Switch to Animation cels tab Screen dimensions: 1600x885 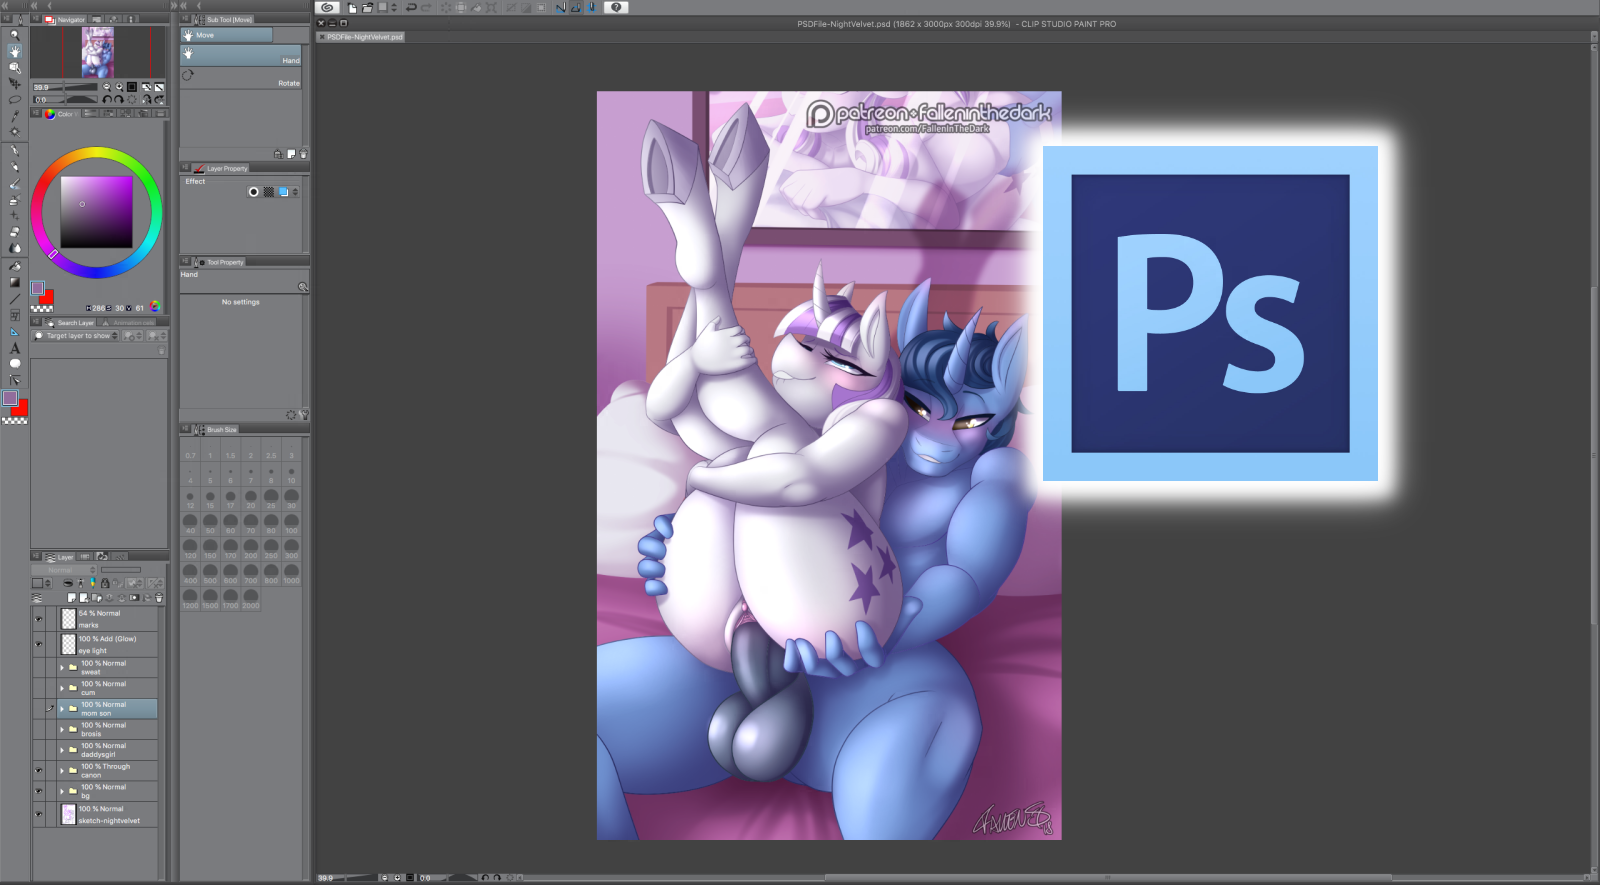[128, 323]
